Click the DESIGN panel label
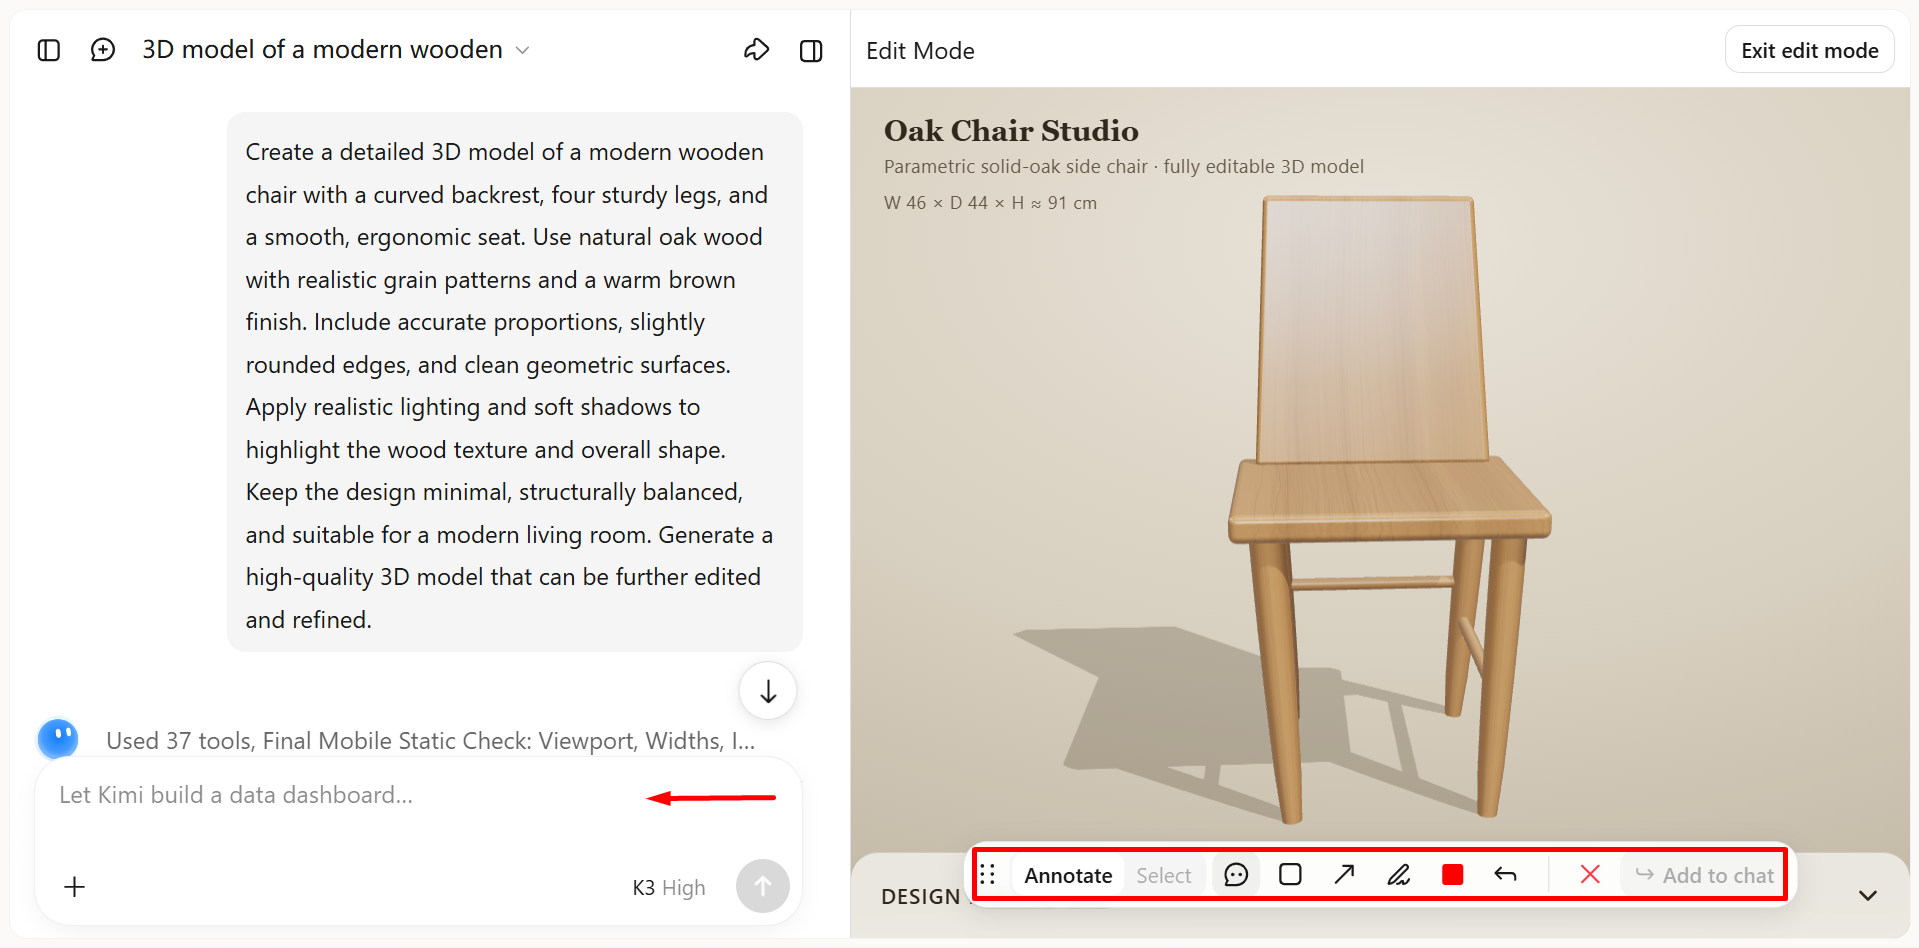This screenshot has height=948, width=1919. point(921,897)
